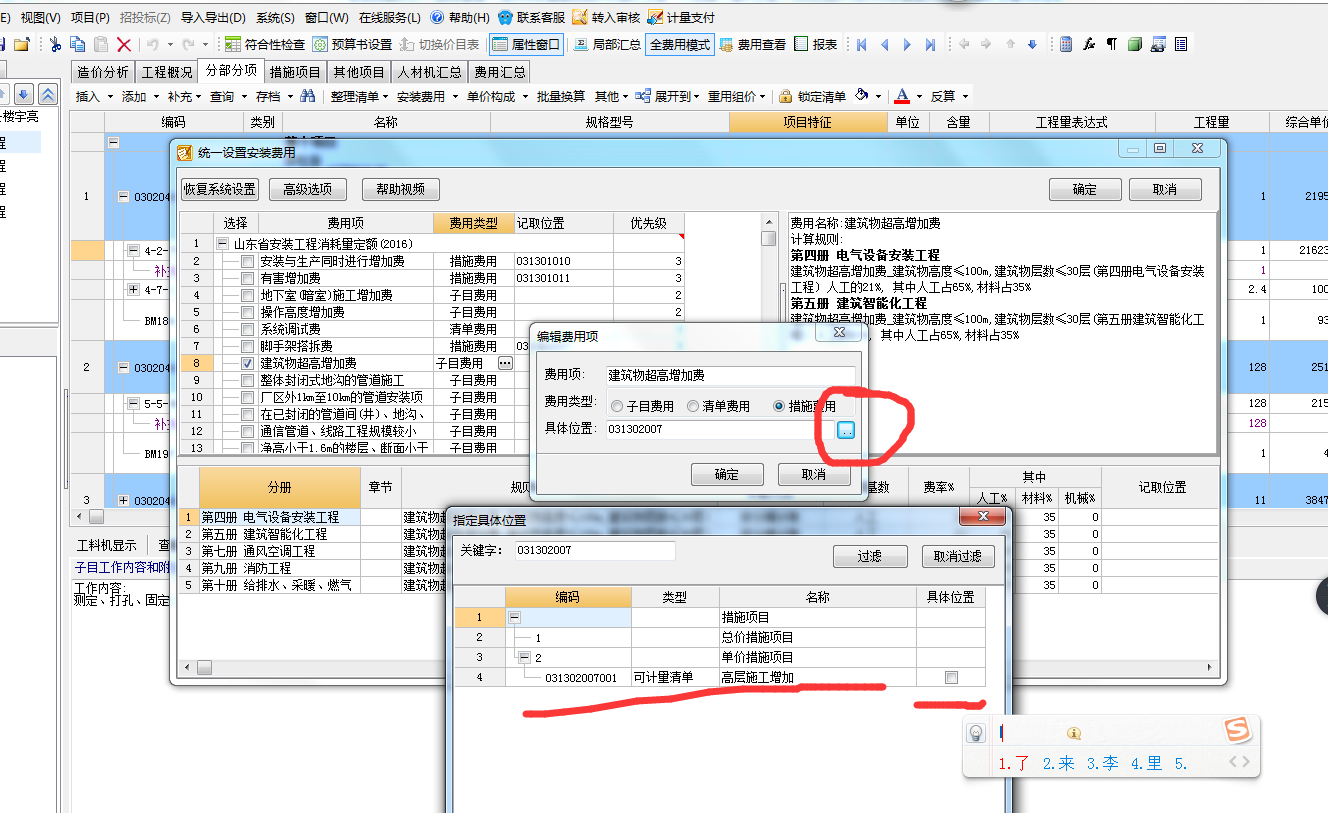
Task: Open the 符合性检查 compliance check tool
Action: [x=265, y=44]
